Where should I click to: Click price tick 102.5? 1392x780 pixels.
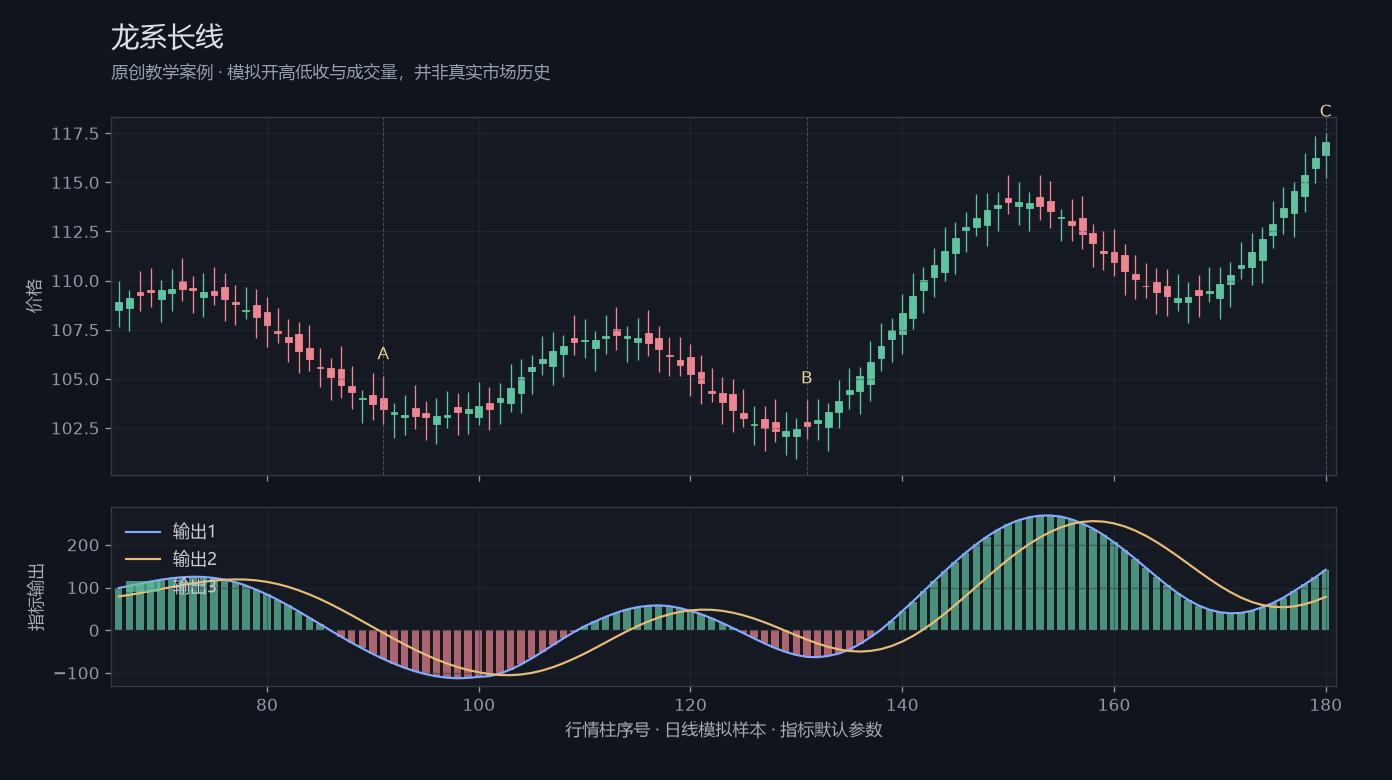click(75, 429)
